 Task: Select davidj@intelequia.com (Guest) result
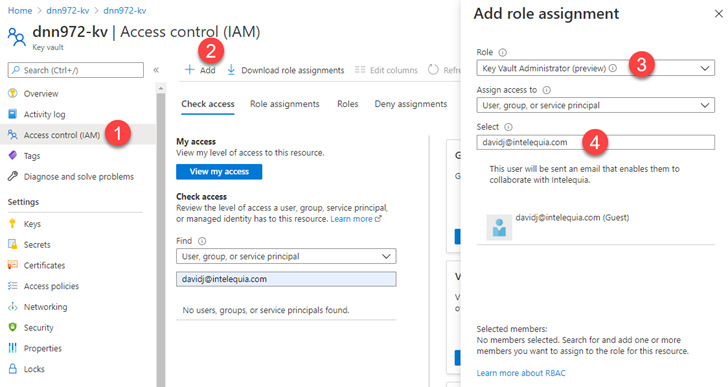[x=596, y=227]
